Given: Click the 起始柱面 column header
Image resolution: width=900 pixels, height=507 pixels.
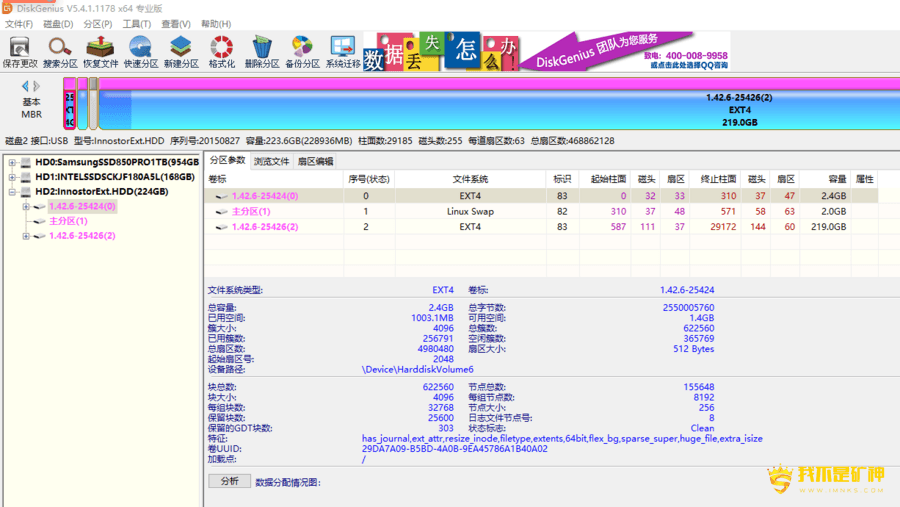Looking at the screenshot, I should point(608,180).
